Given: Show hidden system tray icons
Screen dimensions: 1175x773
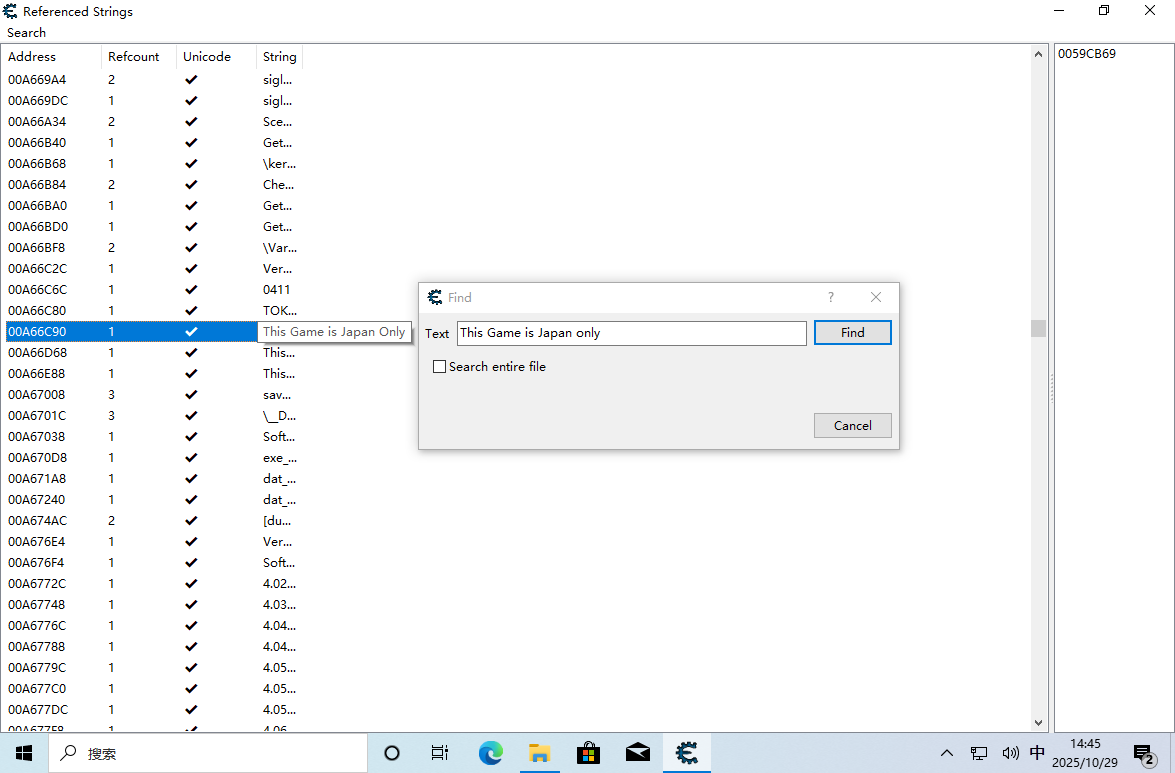Looking at the screenshot, I should click(x=946, y=753).
